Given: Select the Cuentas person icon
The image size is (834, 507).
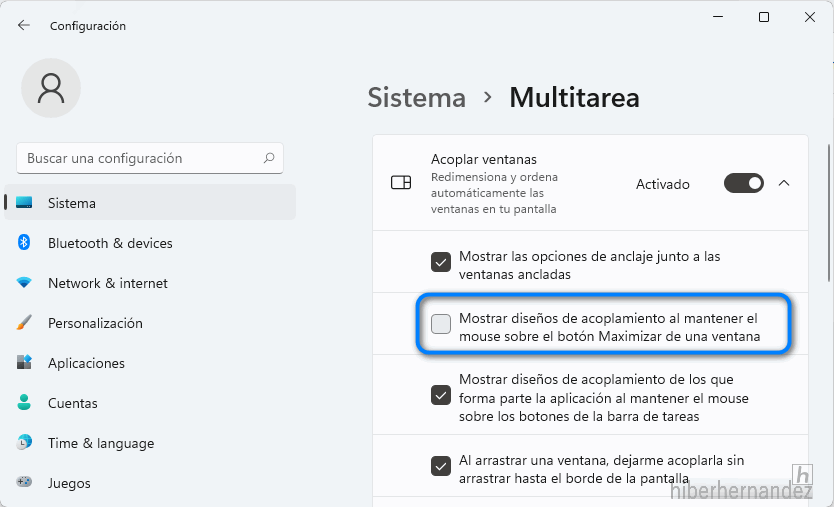Looking at the screenshot, I should pos(24,402).
